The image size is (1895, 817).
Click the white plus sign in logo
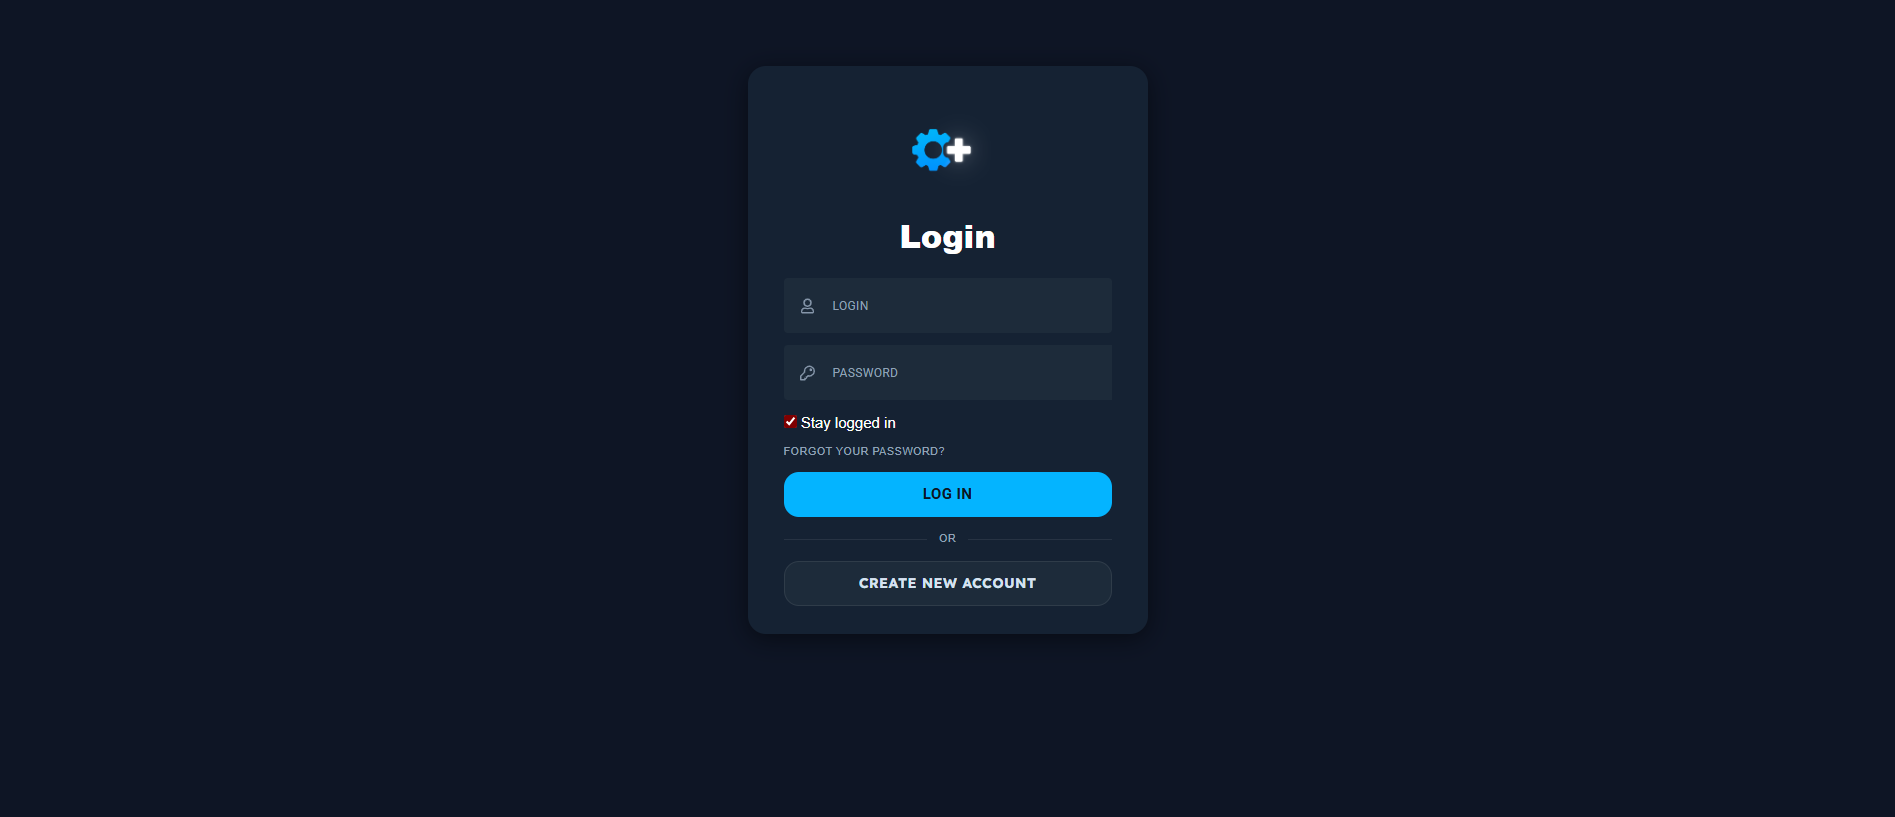tap(959, 150)
